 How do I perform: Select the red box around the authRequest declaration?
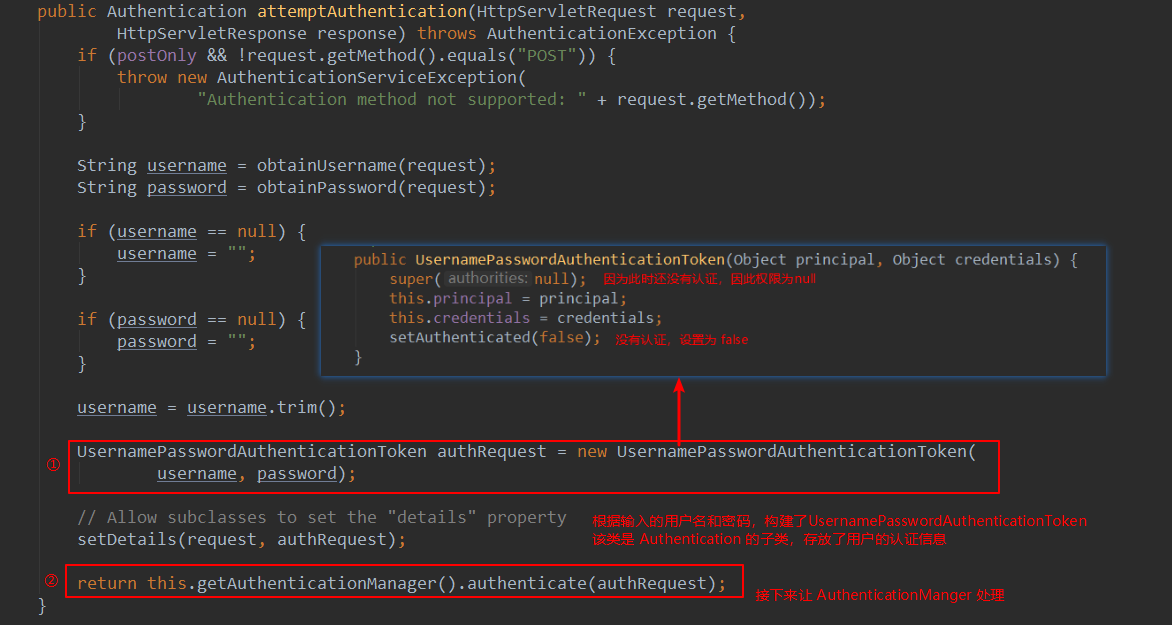coord(533,465)
